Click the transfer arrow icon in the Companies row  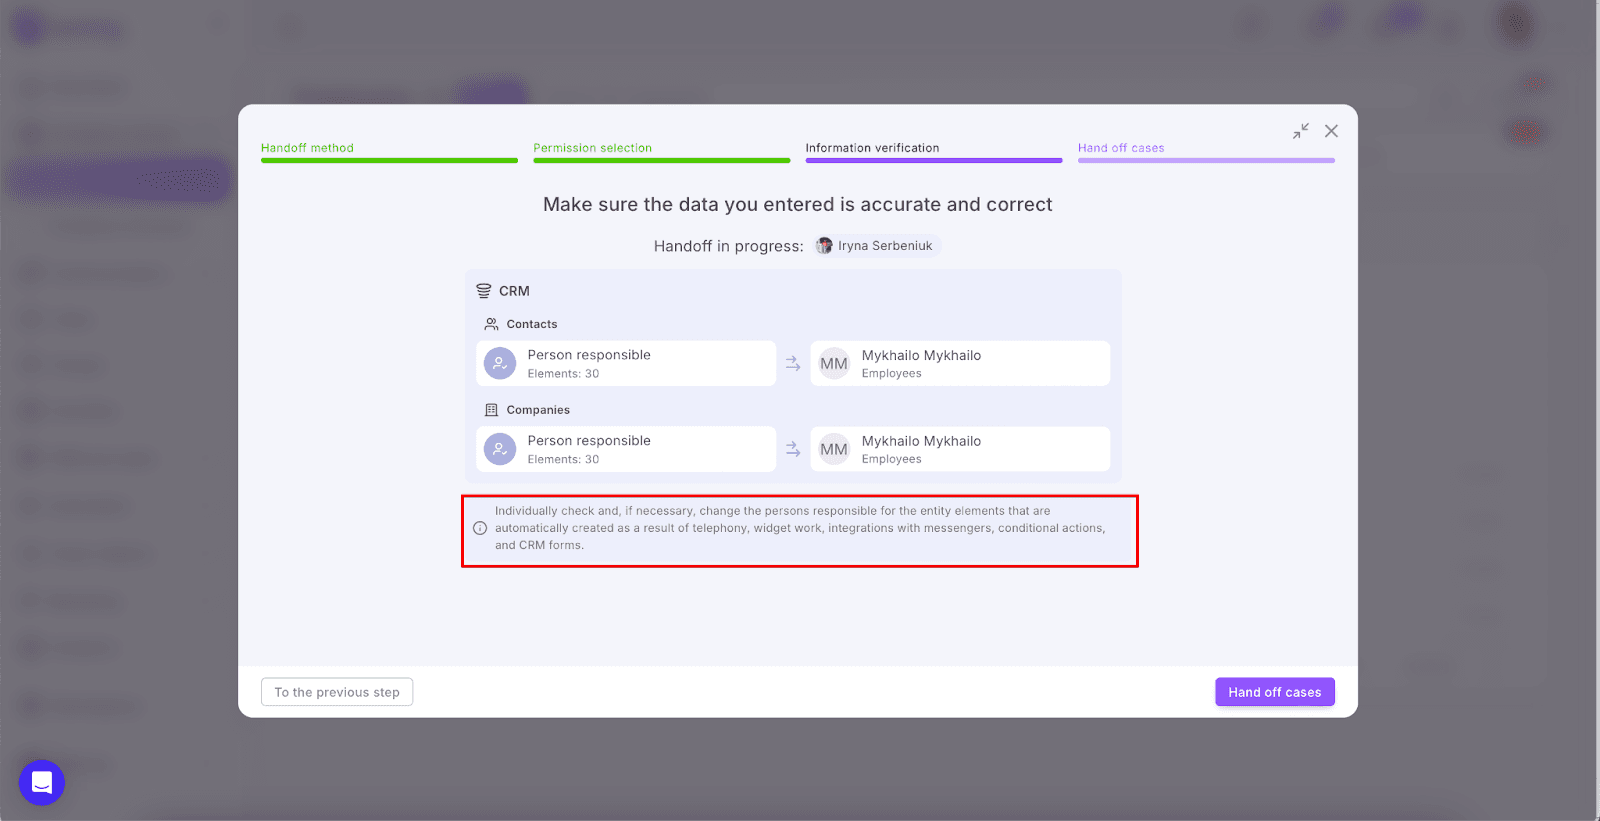(x=793, y=450)
